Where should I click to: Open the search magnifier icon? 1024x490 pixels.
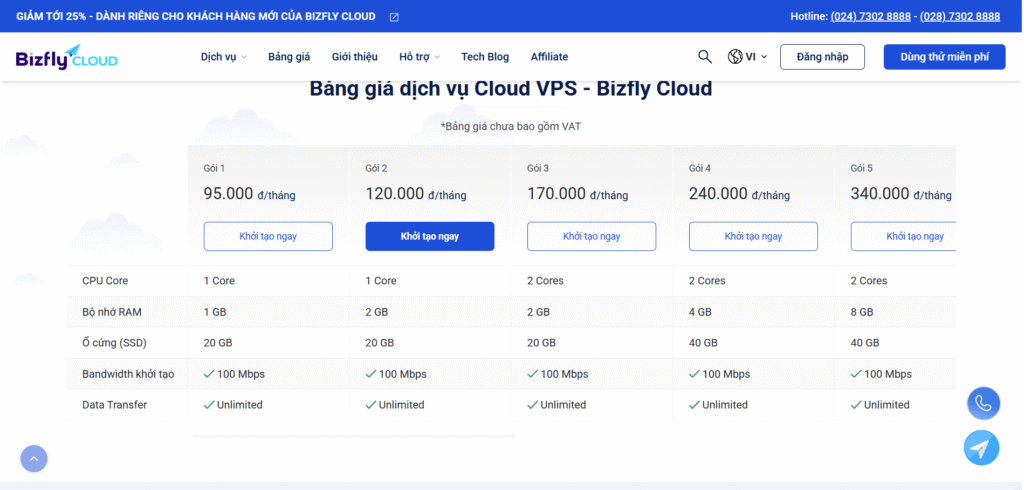click(x=705, y=57)
